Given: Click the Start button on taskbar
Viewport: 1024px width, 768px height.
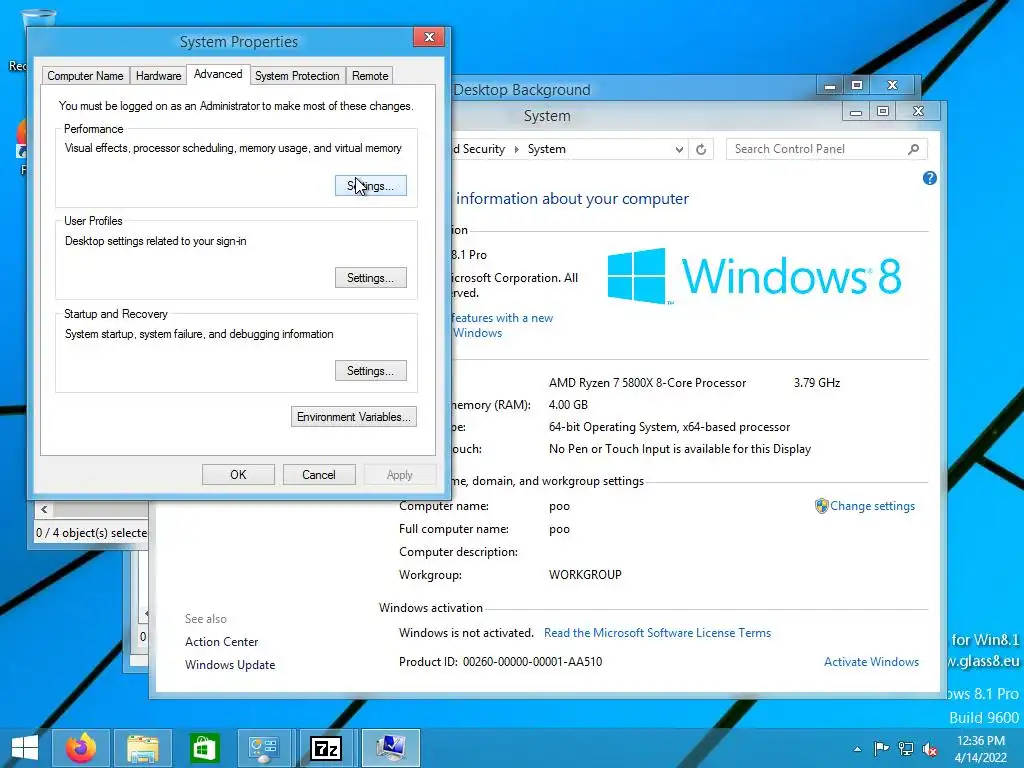Looking at the screenshot, I should tap(25, 748).
